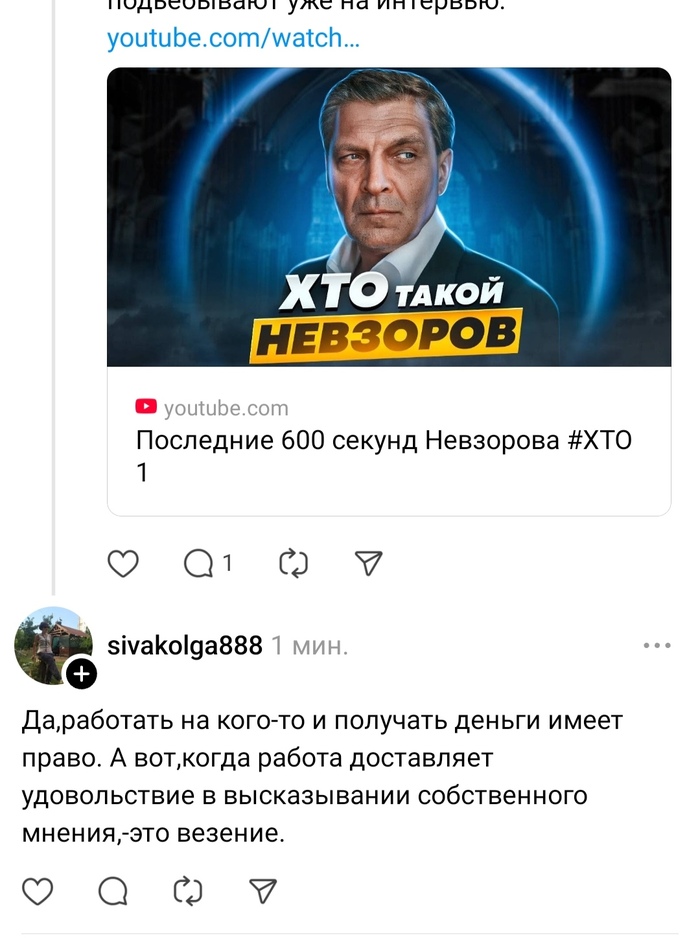
Task: Tap the 1 мин. timestamp on the comment
Action: 310,645
